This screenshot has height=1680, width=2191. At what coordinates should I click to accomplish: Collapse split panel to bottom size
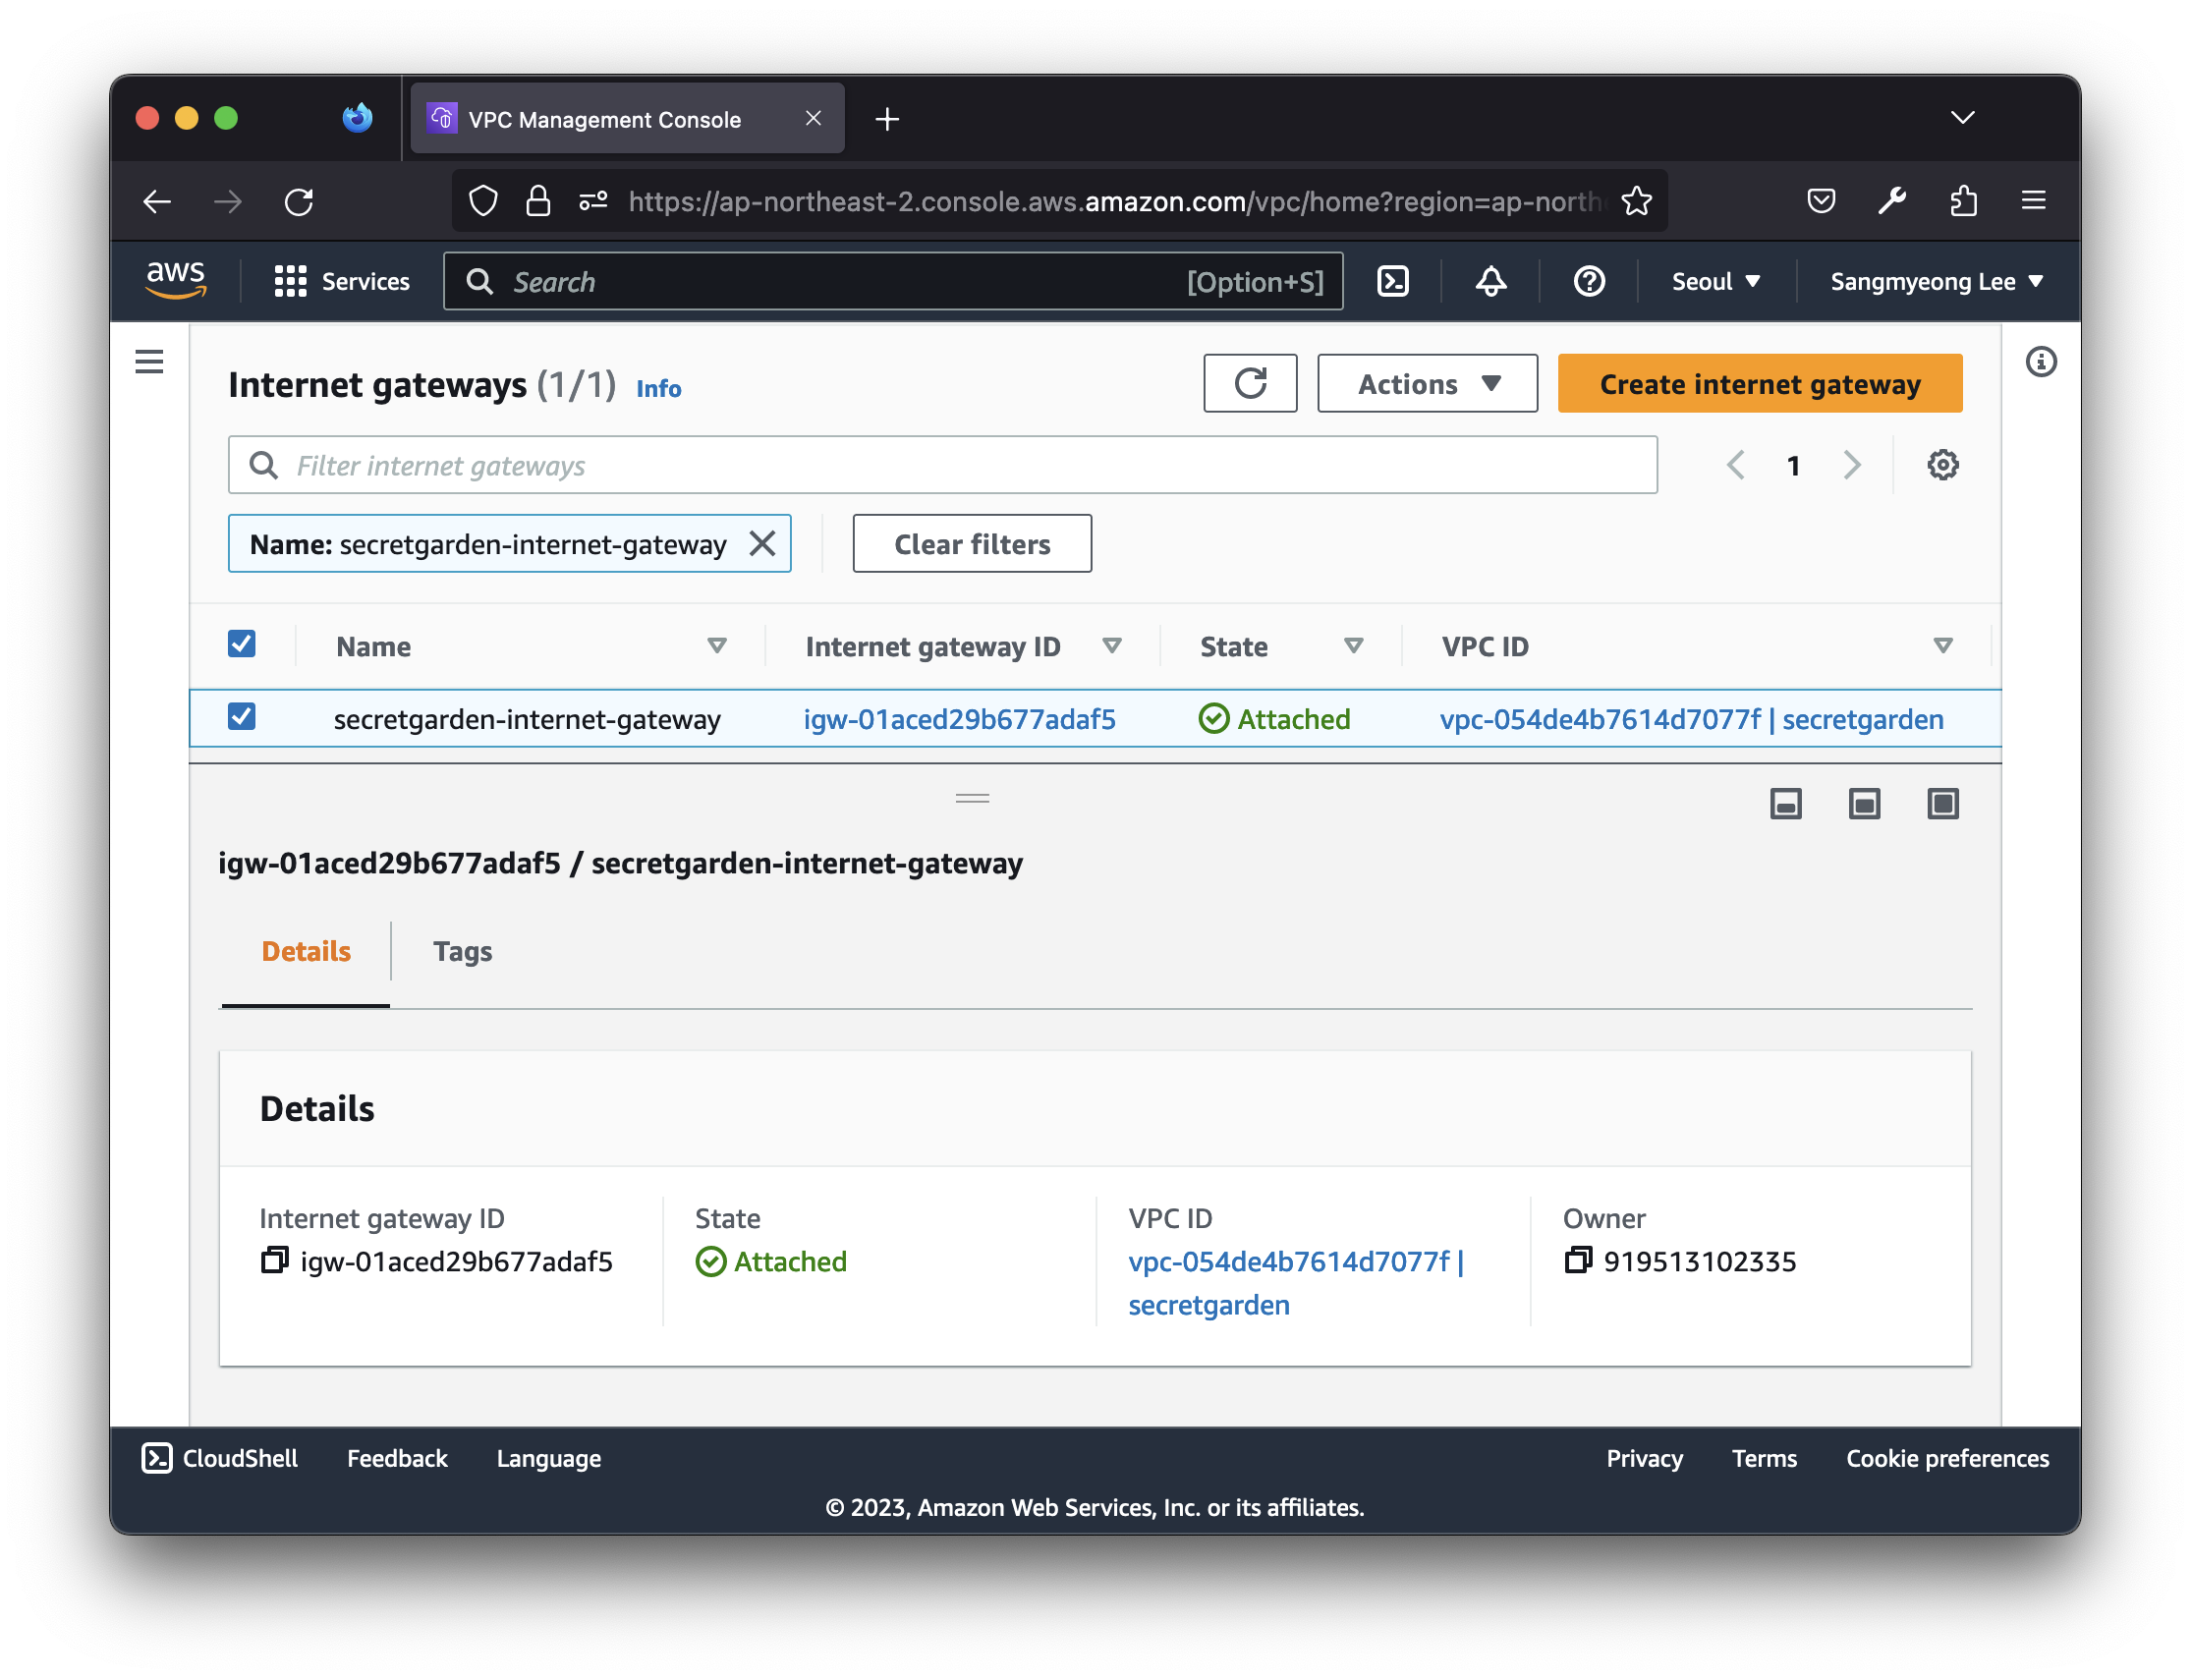[1786, 804]
